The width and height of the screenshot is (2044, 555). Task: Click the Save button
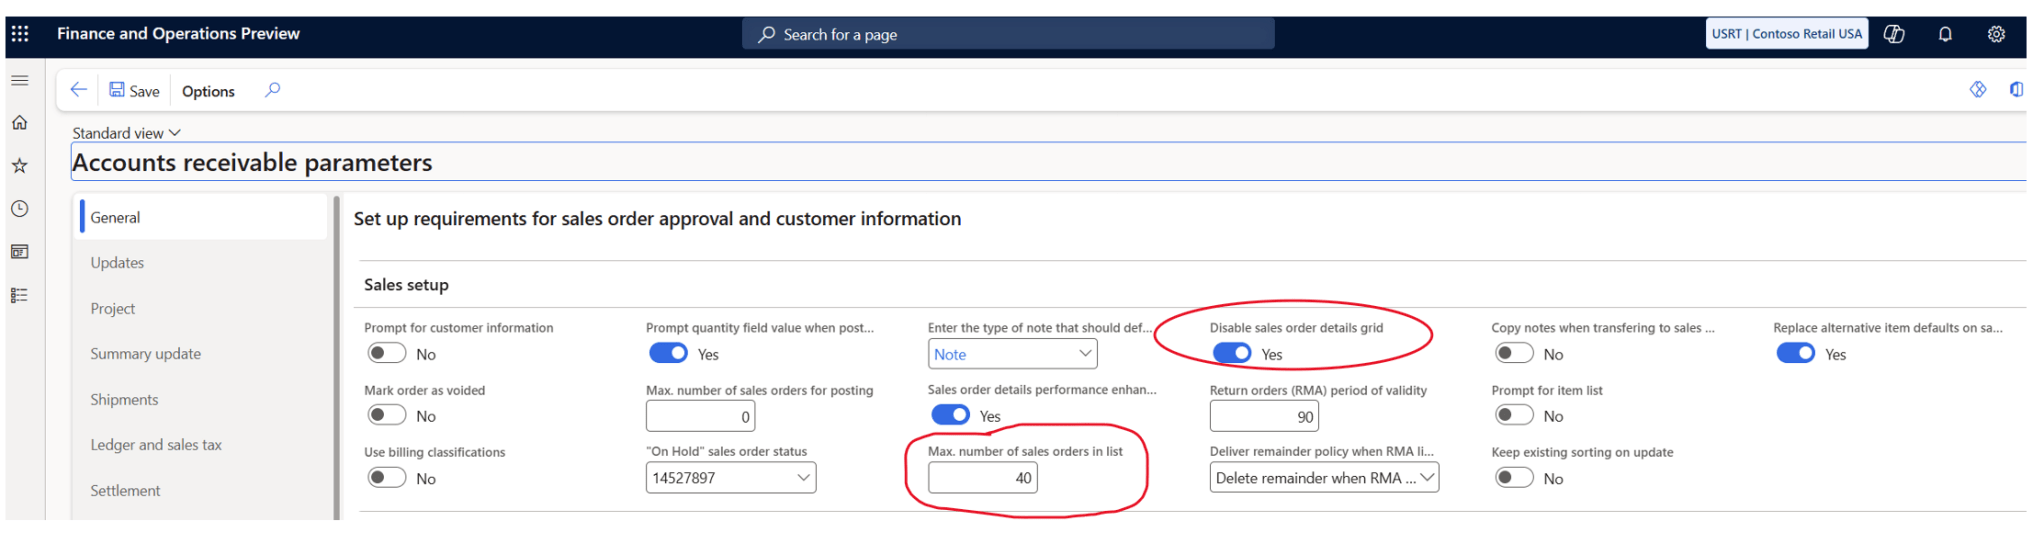(134, 91)
